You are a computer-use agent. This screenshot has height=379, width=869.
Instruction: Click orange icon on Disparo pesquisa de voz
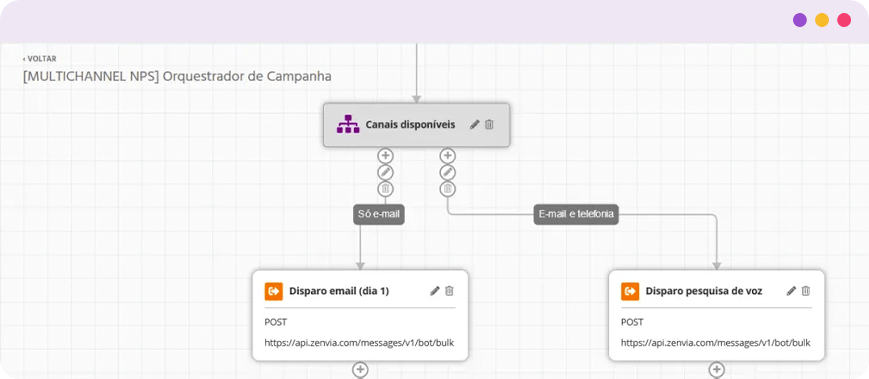click(x=630, y=291)
